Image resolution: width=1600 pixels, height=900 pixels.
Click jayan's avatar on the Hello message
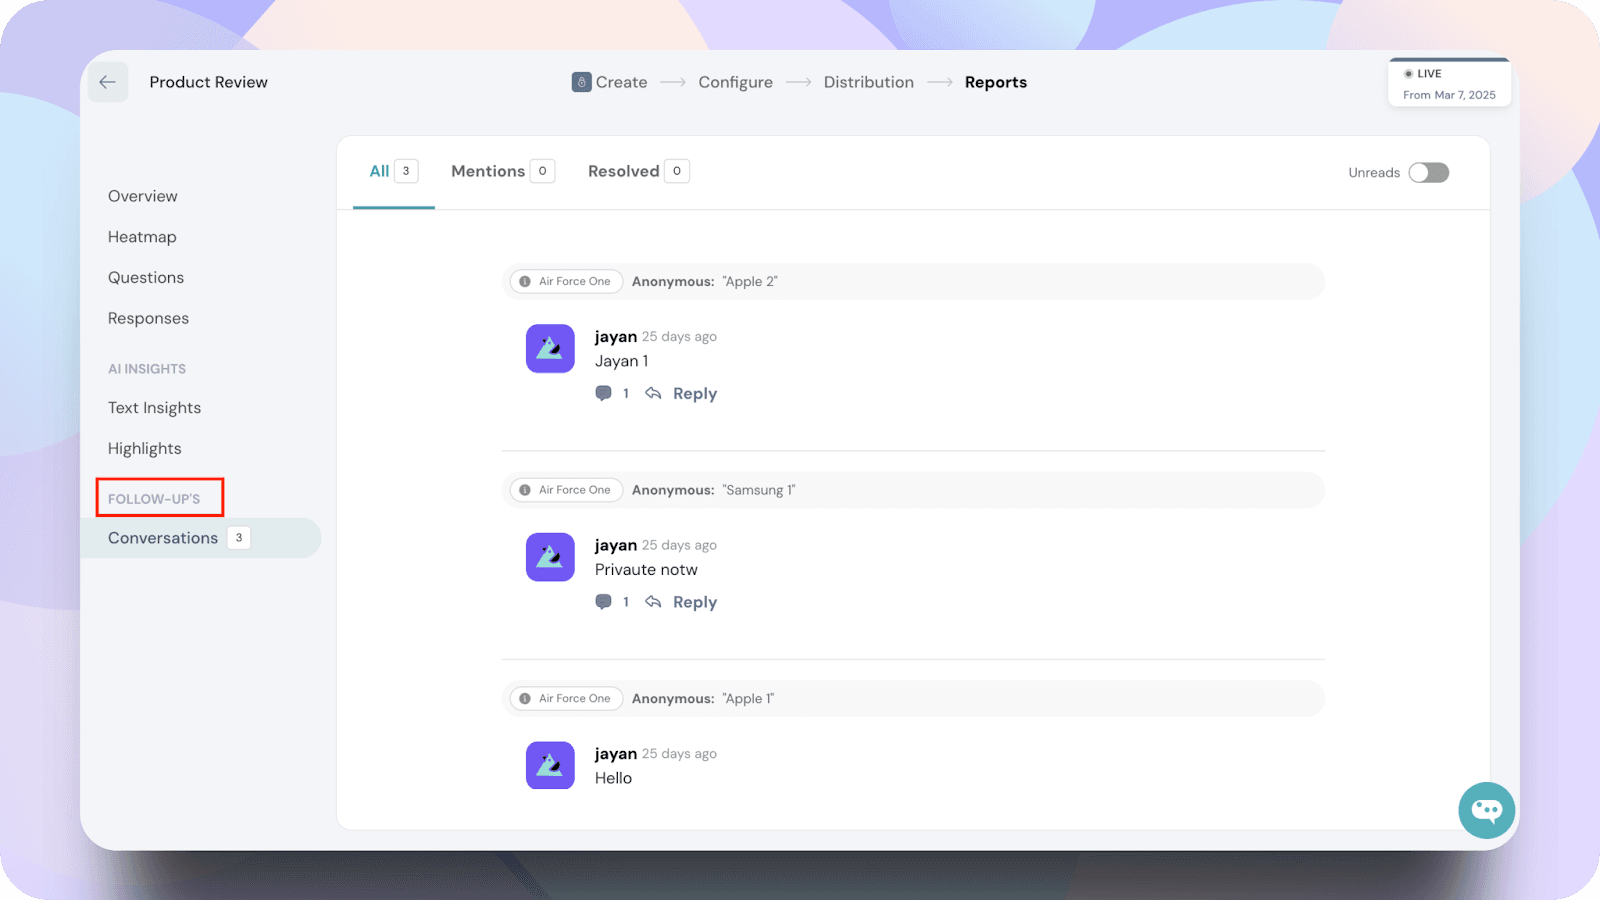pyautogui.click(x=550, y=765)
